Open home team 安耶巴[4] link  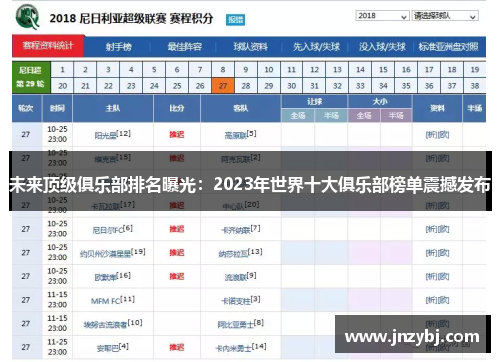[113, 347]
